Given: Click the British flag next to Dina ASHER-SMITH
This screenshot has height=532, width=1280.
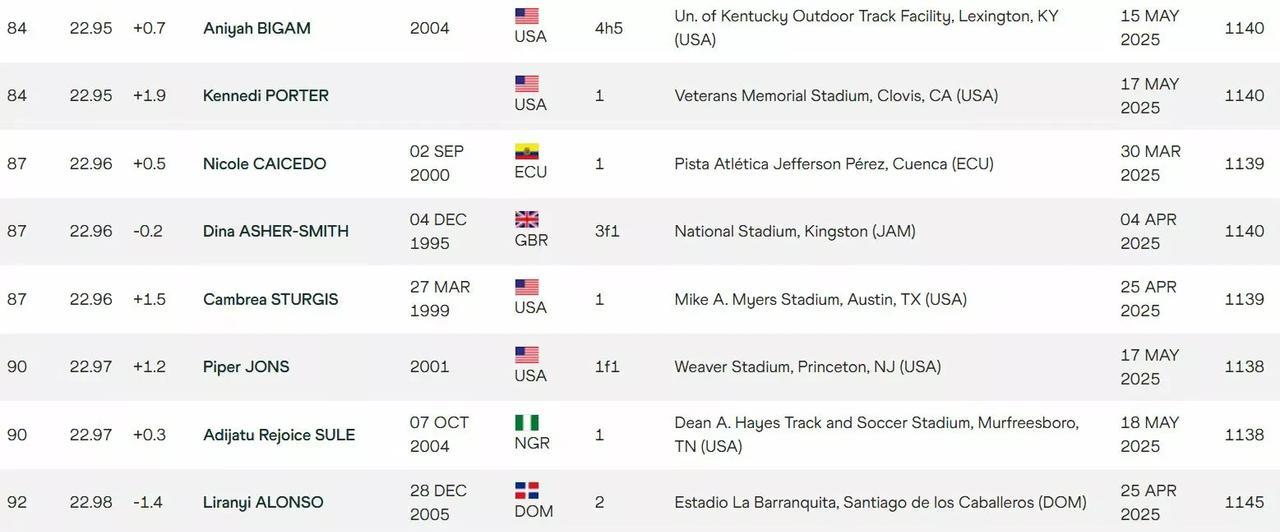Looking at the screenshot, I should coord(527,220).
